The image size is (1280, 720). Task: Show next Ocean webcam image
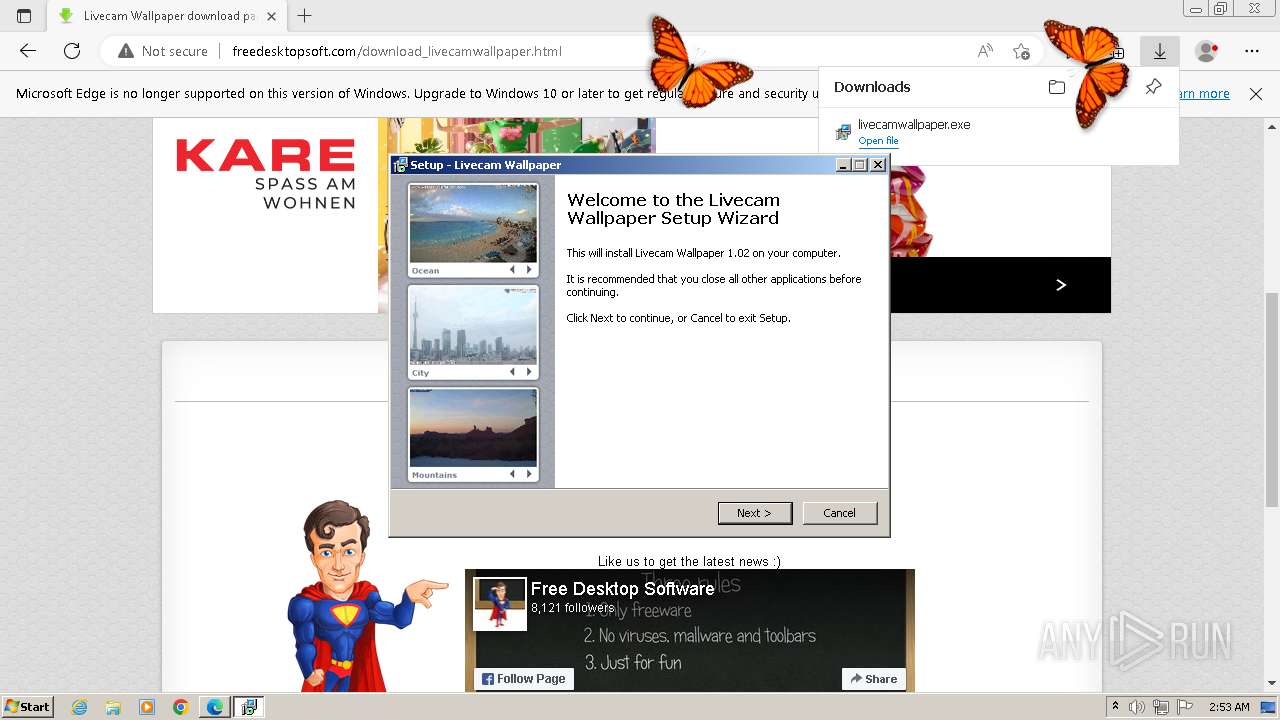pyautogui.click(x=529, y=270)
